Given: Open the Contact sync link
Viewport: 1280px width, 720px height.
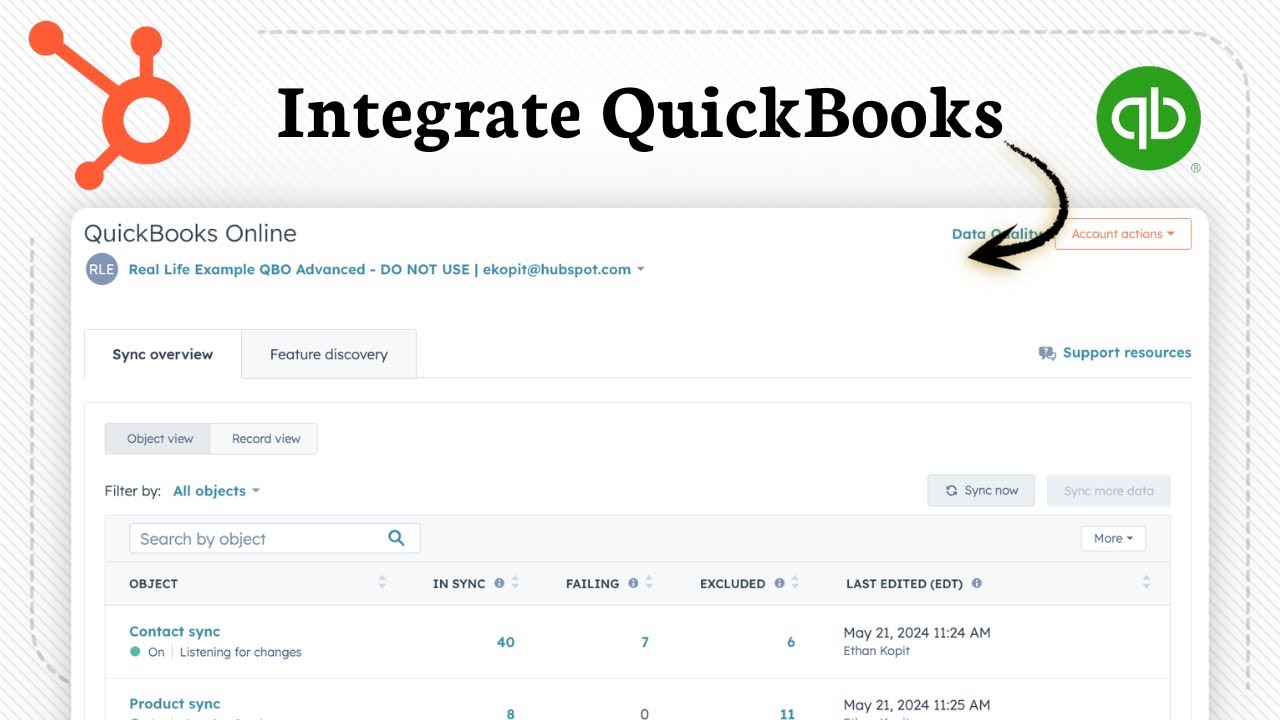Looking at the screenshot, I should [174, 631].
